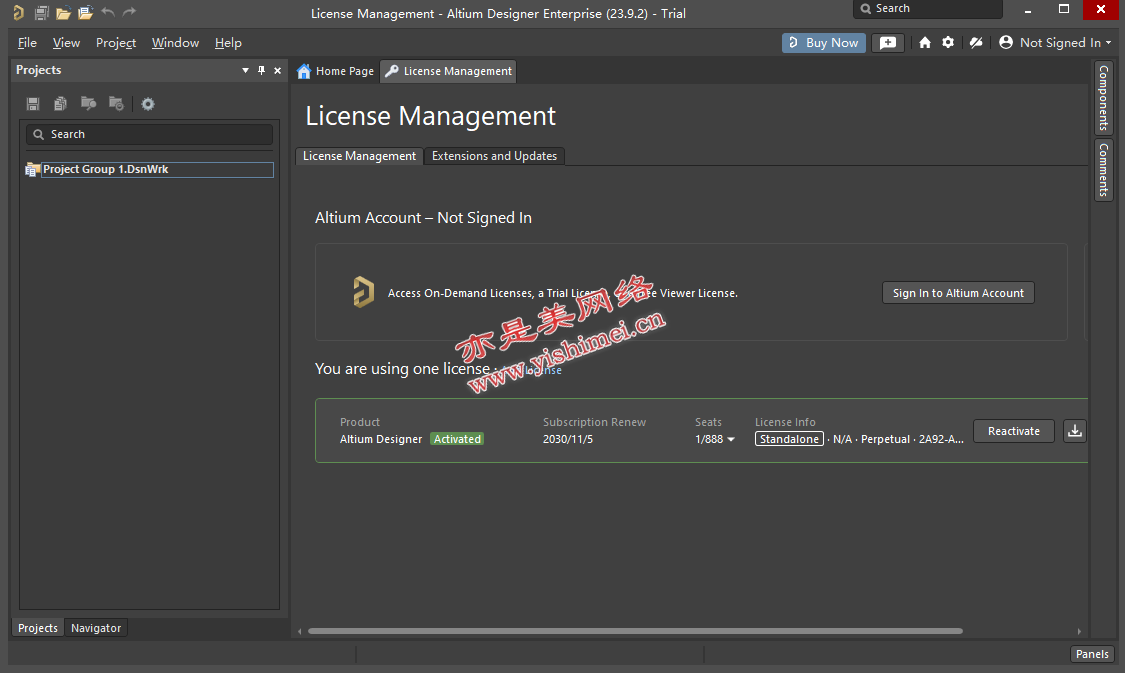Select the Projects tab at panel bottom
1125x673 pixels.
point(38,628)
